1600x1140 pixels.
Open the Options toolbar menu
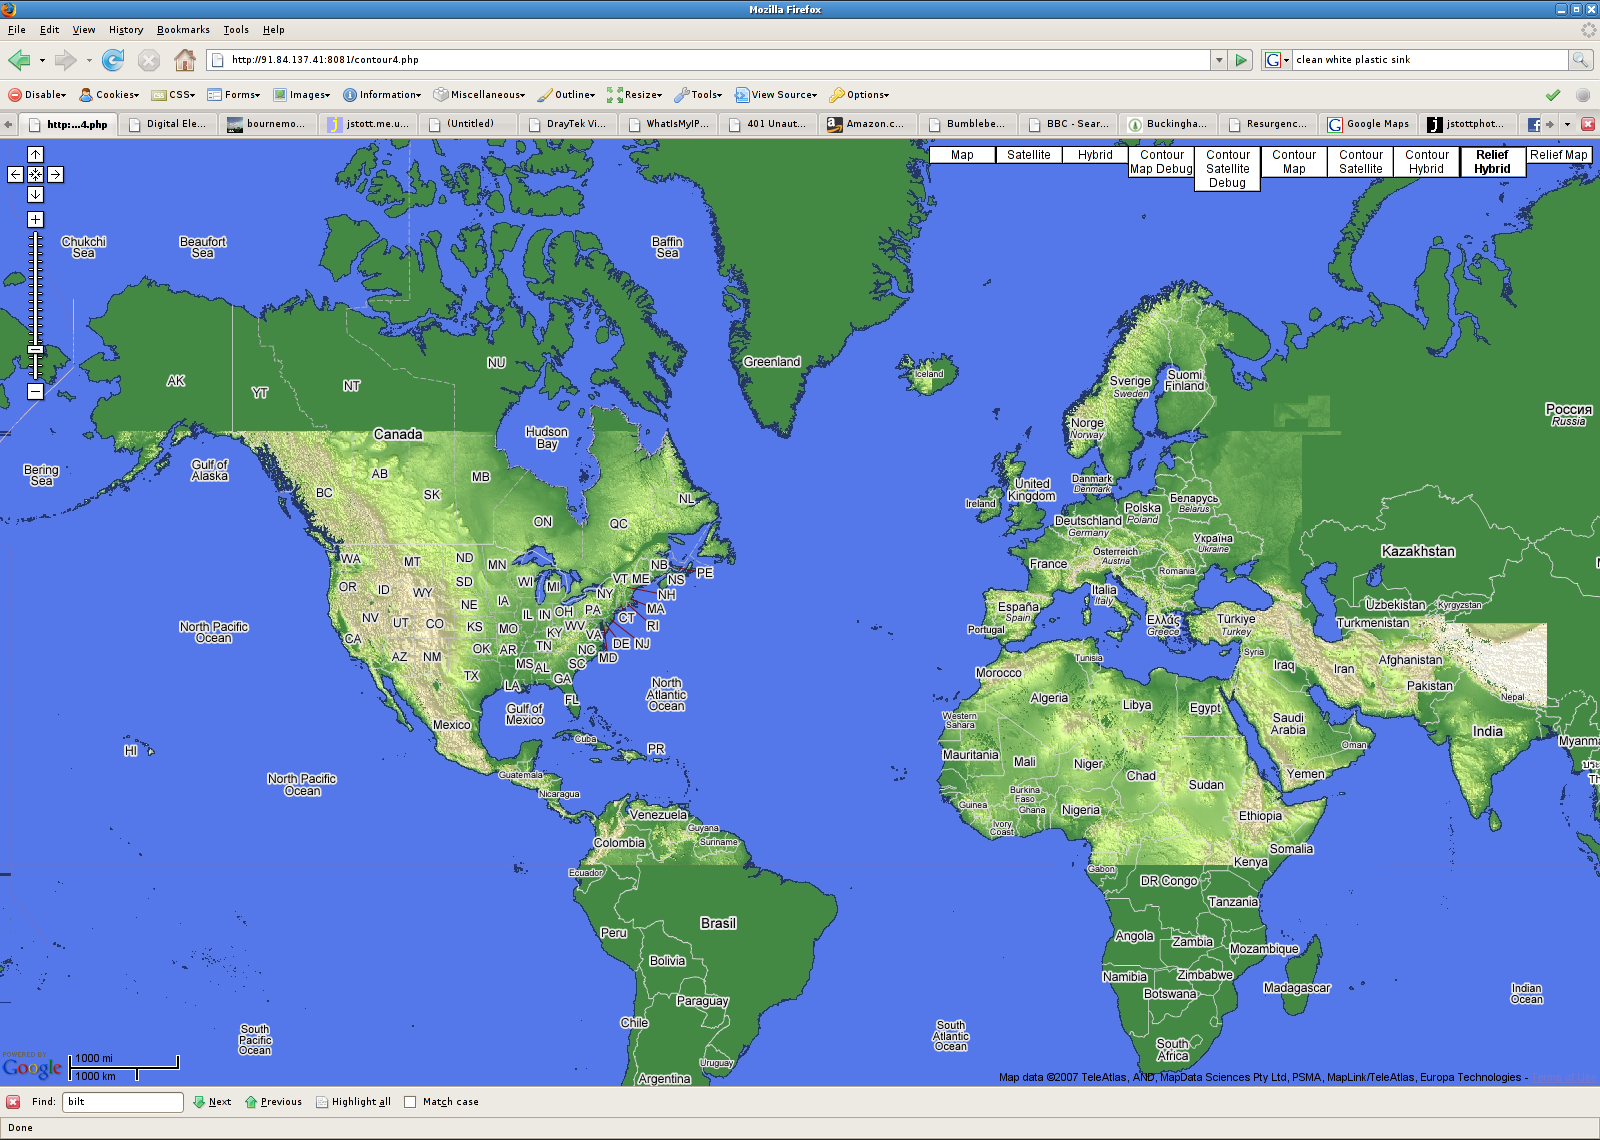click(x=859, y=95)
